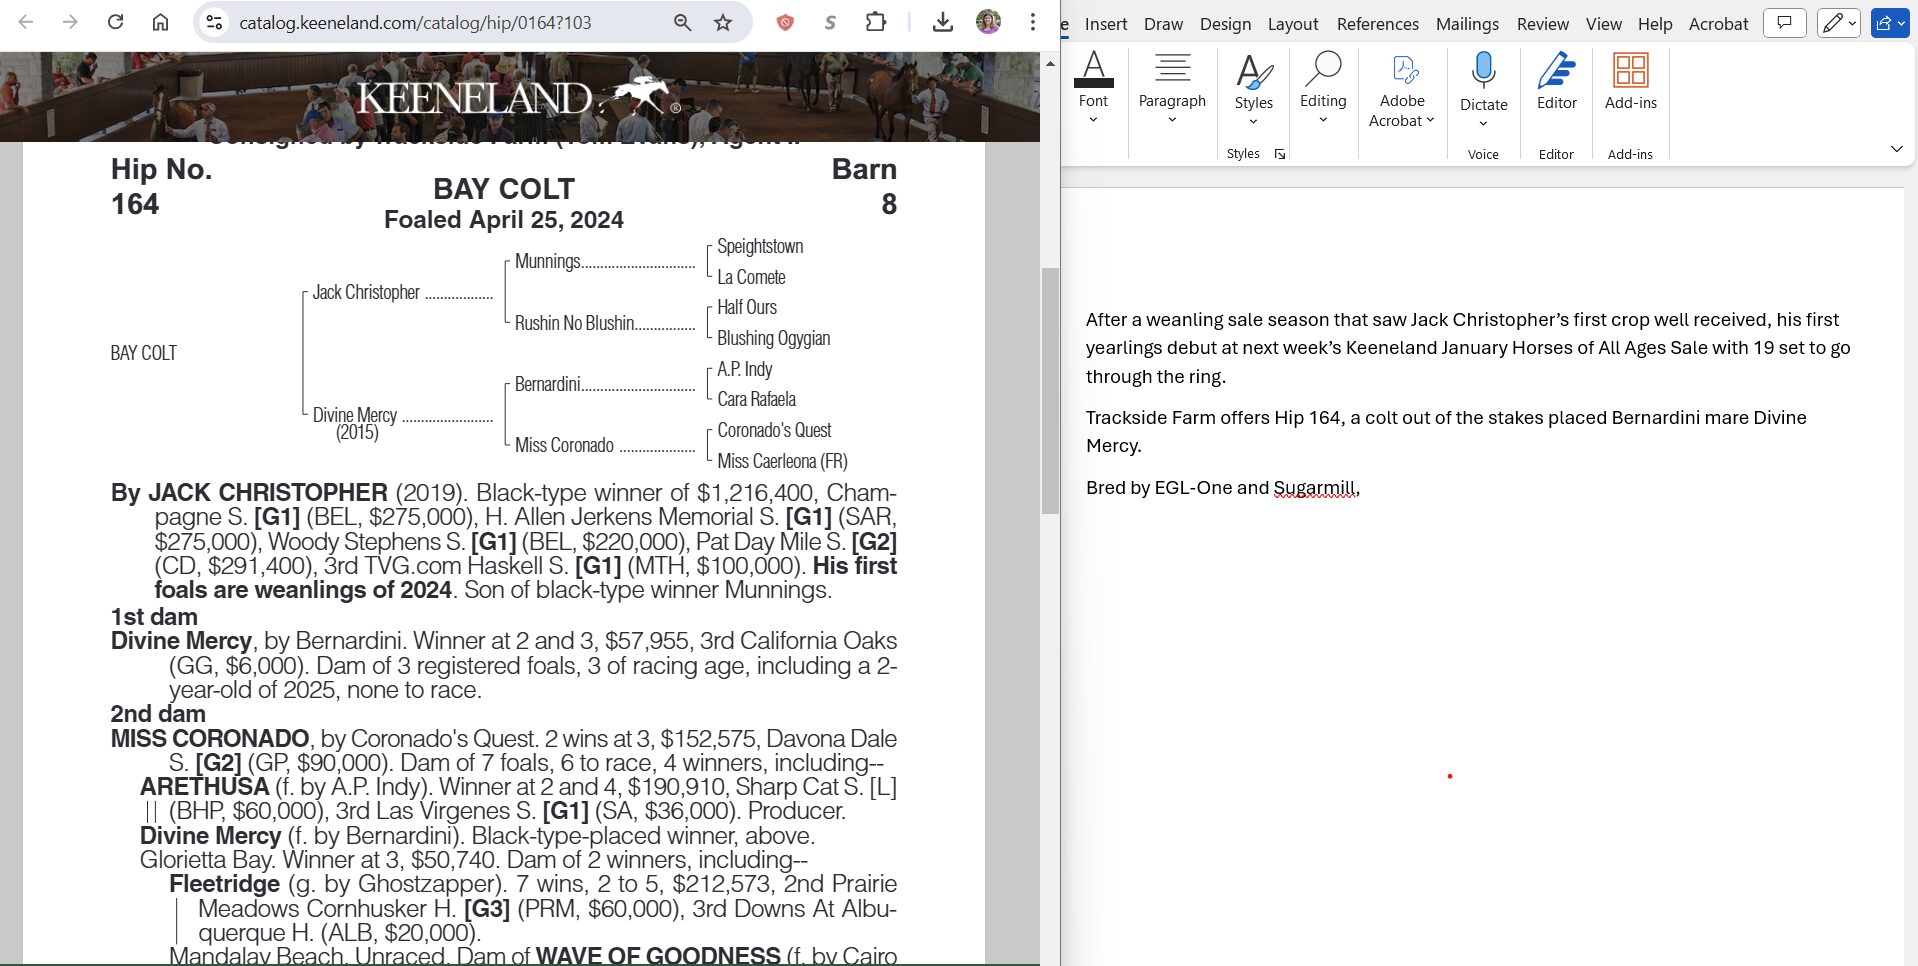Click 'ARETHUSA' entry in catalog text
Image resolution: width=1918 pixels, height=966 pixels.
coord(205,787)
